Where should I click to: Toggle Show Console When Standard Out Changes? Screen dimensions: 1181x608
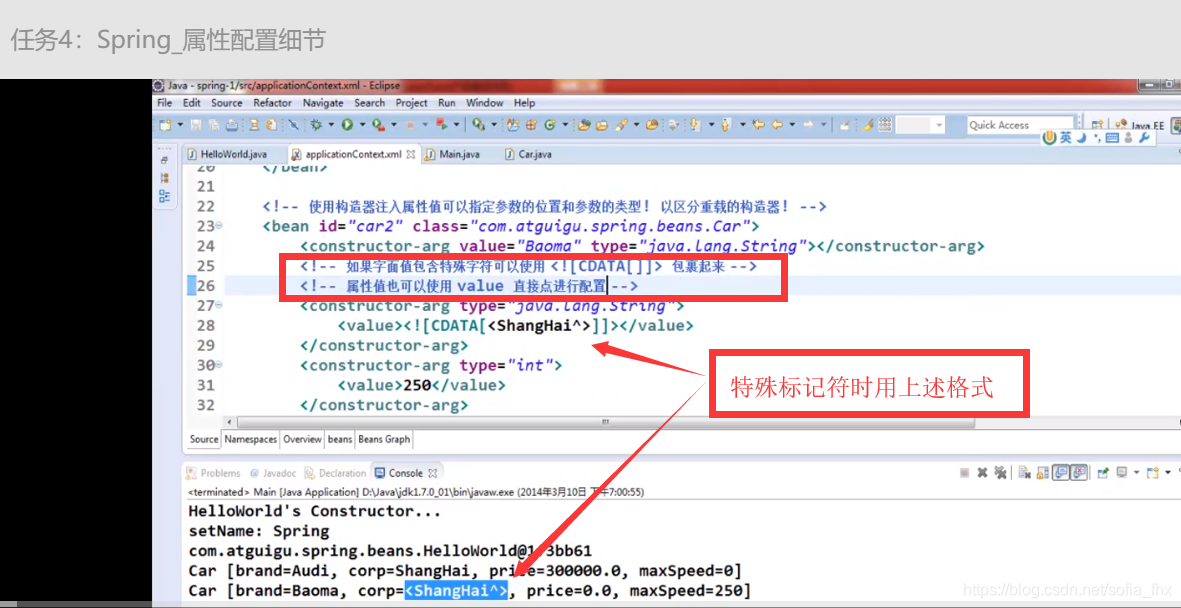point(1060,472)
